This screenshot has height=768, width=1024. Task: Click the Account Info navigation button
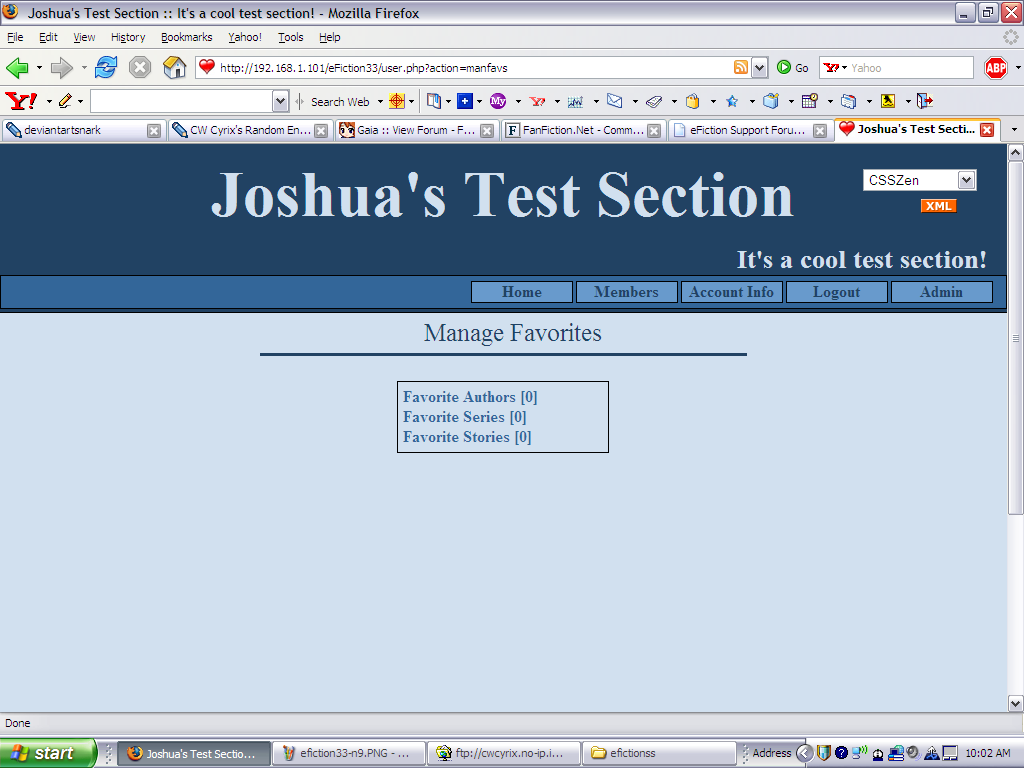pos(731,292)
